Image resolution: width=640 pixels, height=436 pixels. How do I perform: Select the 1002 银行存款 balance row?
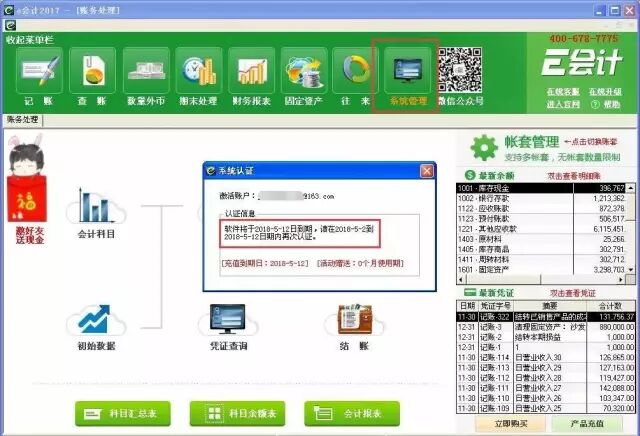click(541, 198)
